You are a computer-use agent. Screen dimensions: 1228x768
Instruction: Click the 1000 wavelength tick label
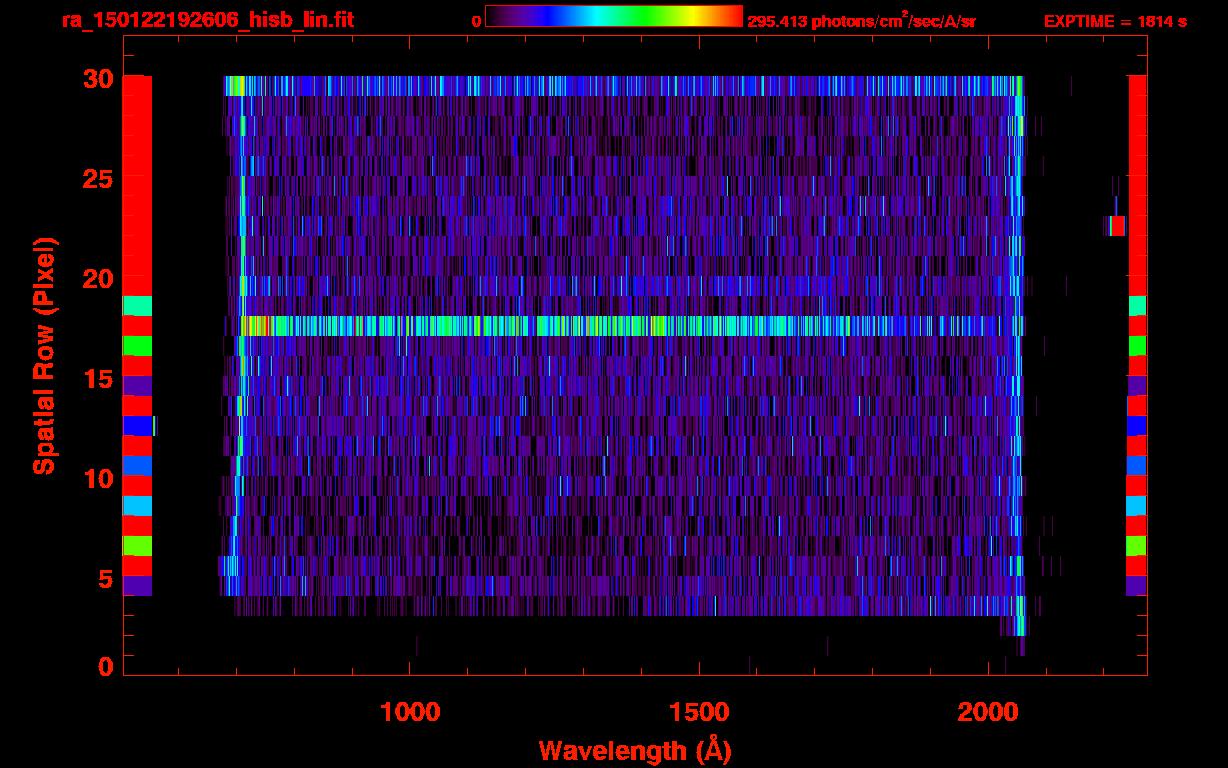(x=411, y=712)
